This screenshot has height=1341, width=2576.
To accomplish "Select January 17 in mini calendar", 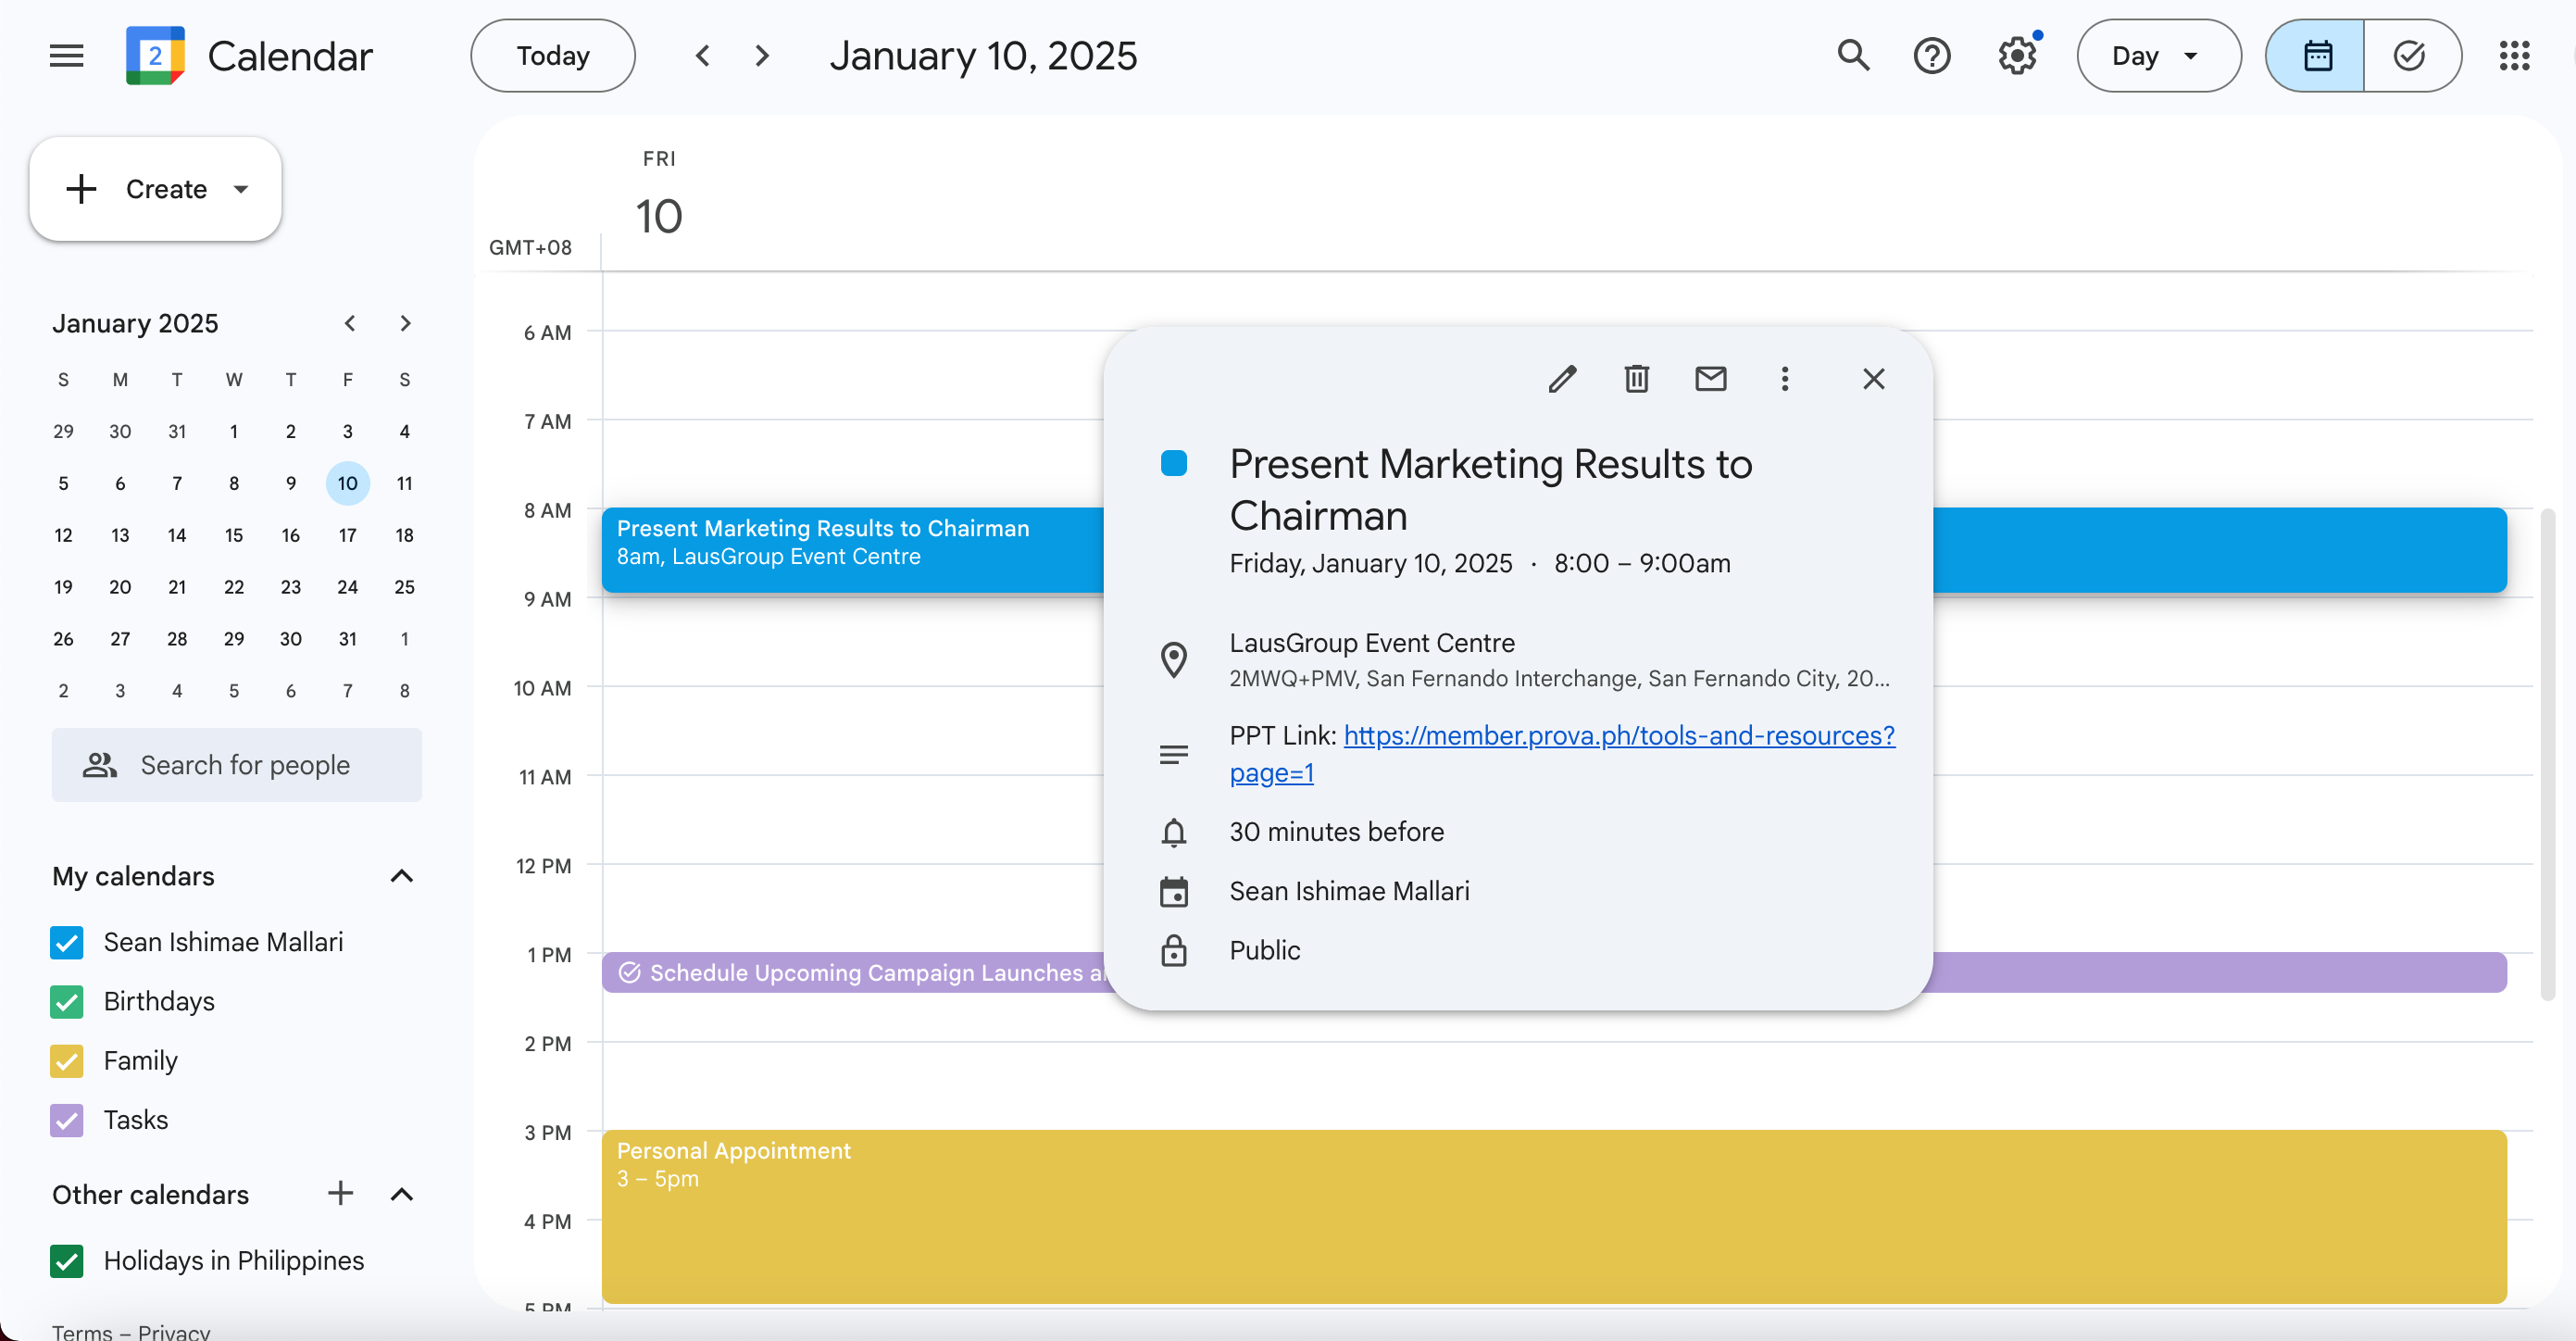I will click(x=347, y=535).
